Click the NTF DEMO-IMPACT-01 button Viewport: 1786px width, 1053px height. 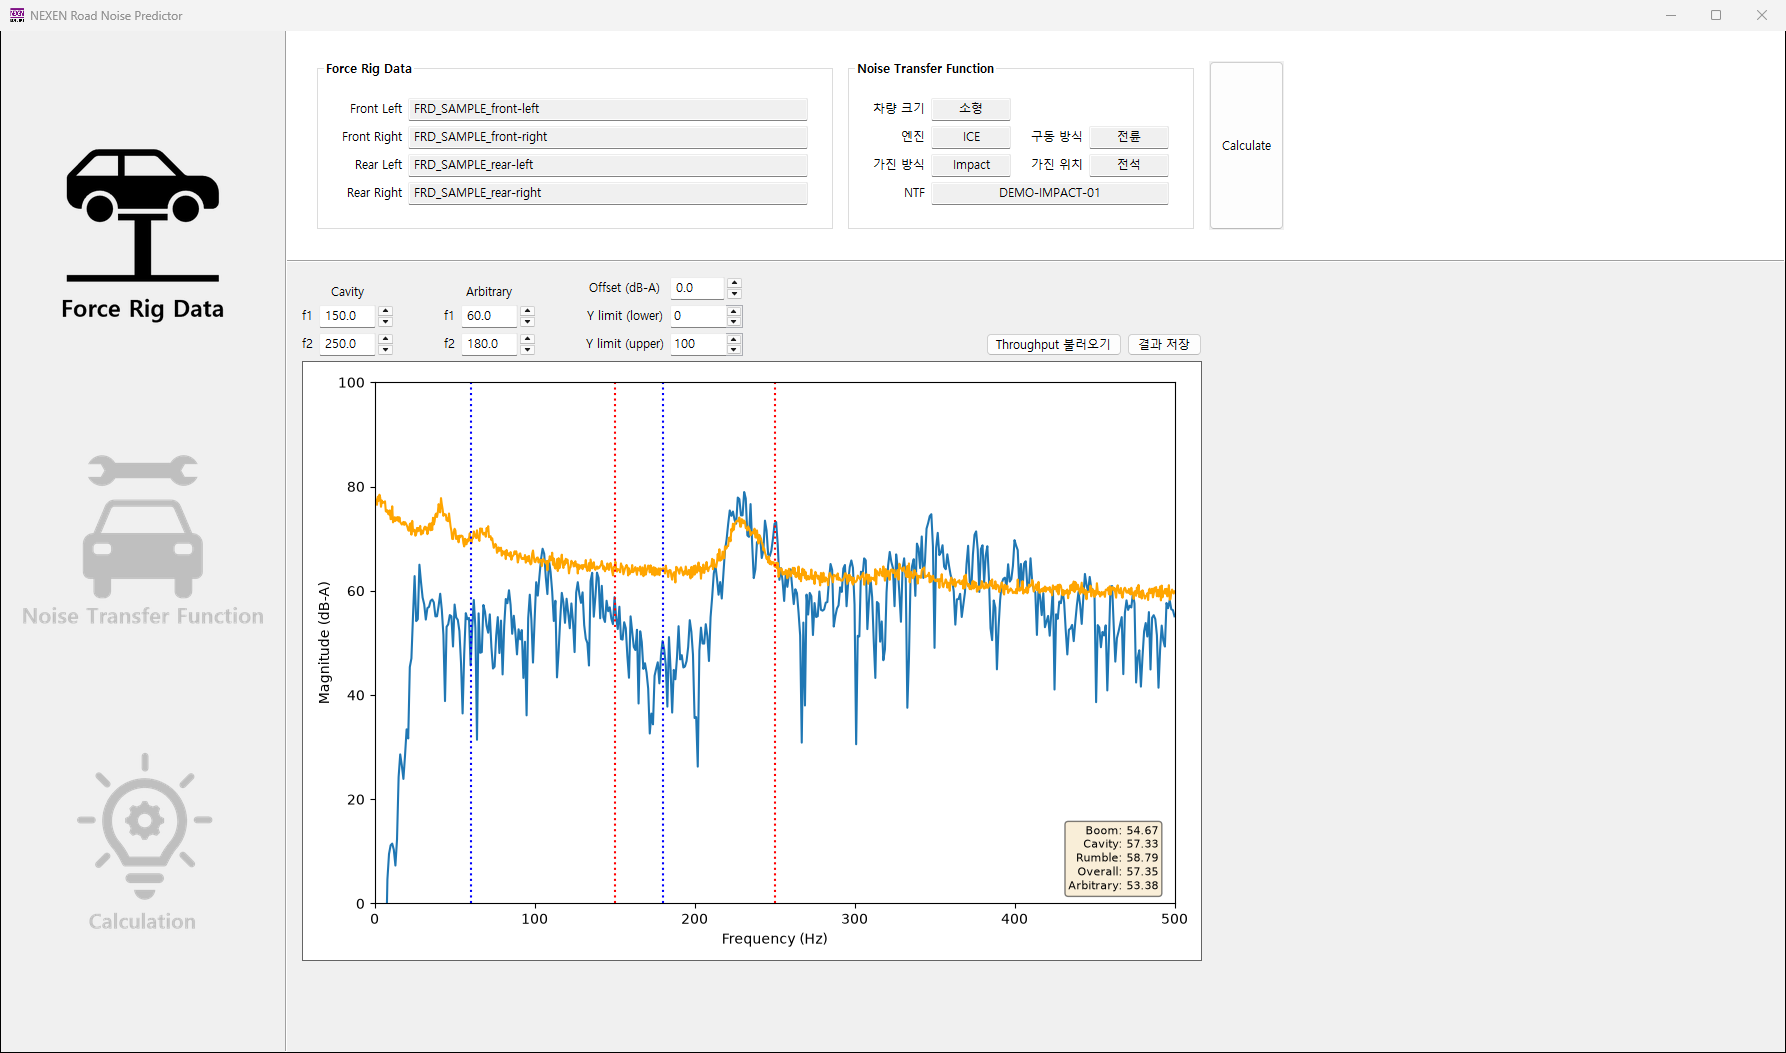pos(1050,193)
